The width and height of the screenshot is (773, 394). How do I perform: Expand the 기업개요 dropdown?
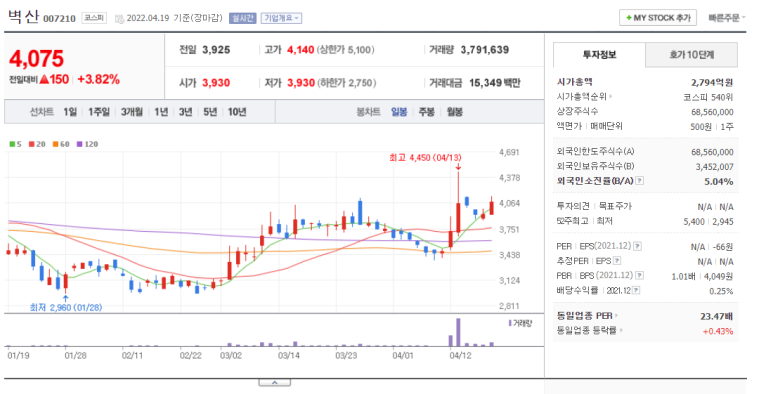[x=281, y=18]
